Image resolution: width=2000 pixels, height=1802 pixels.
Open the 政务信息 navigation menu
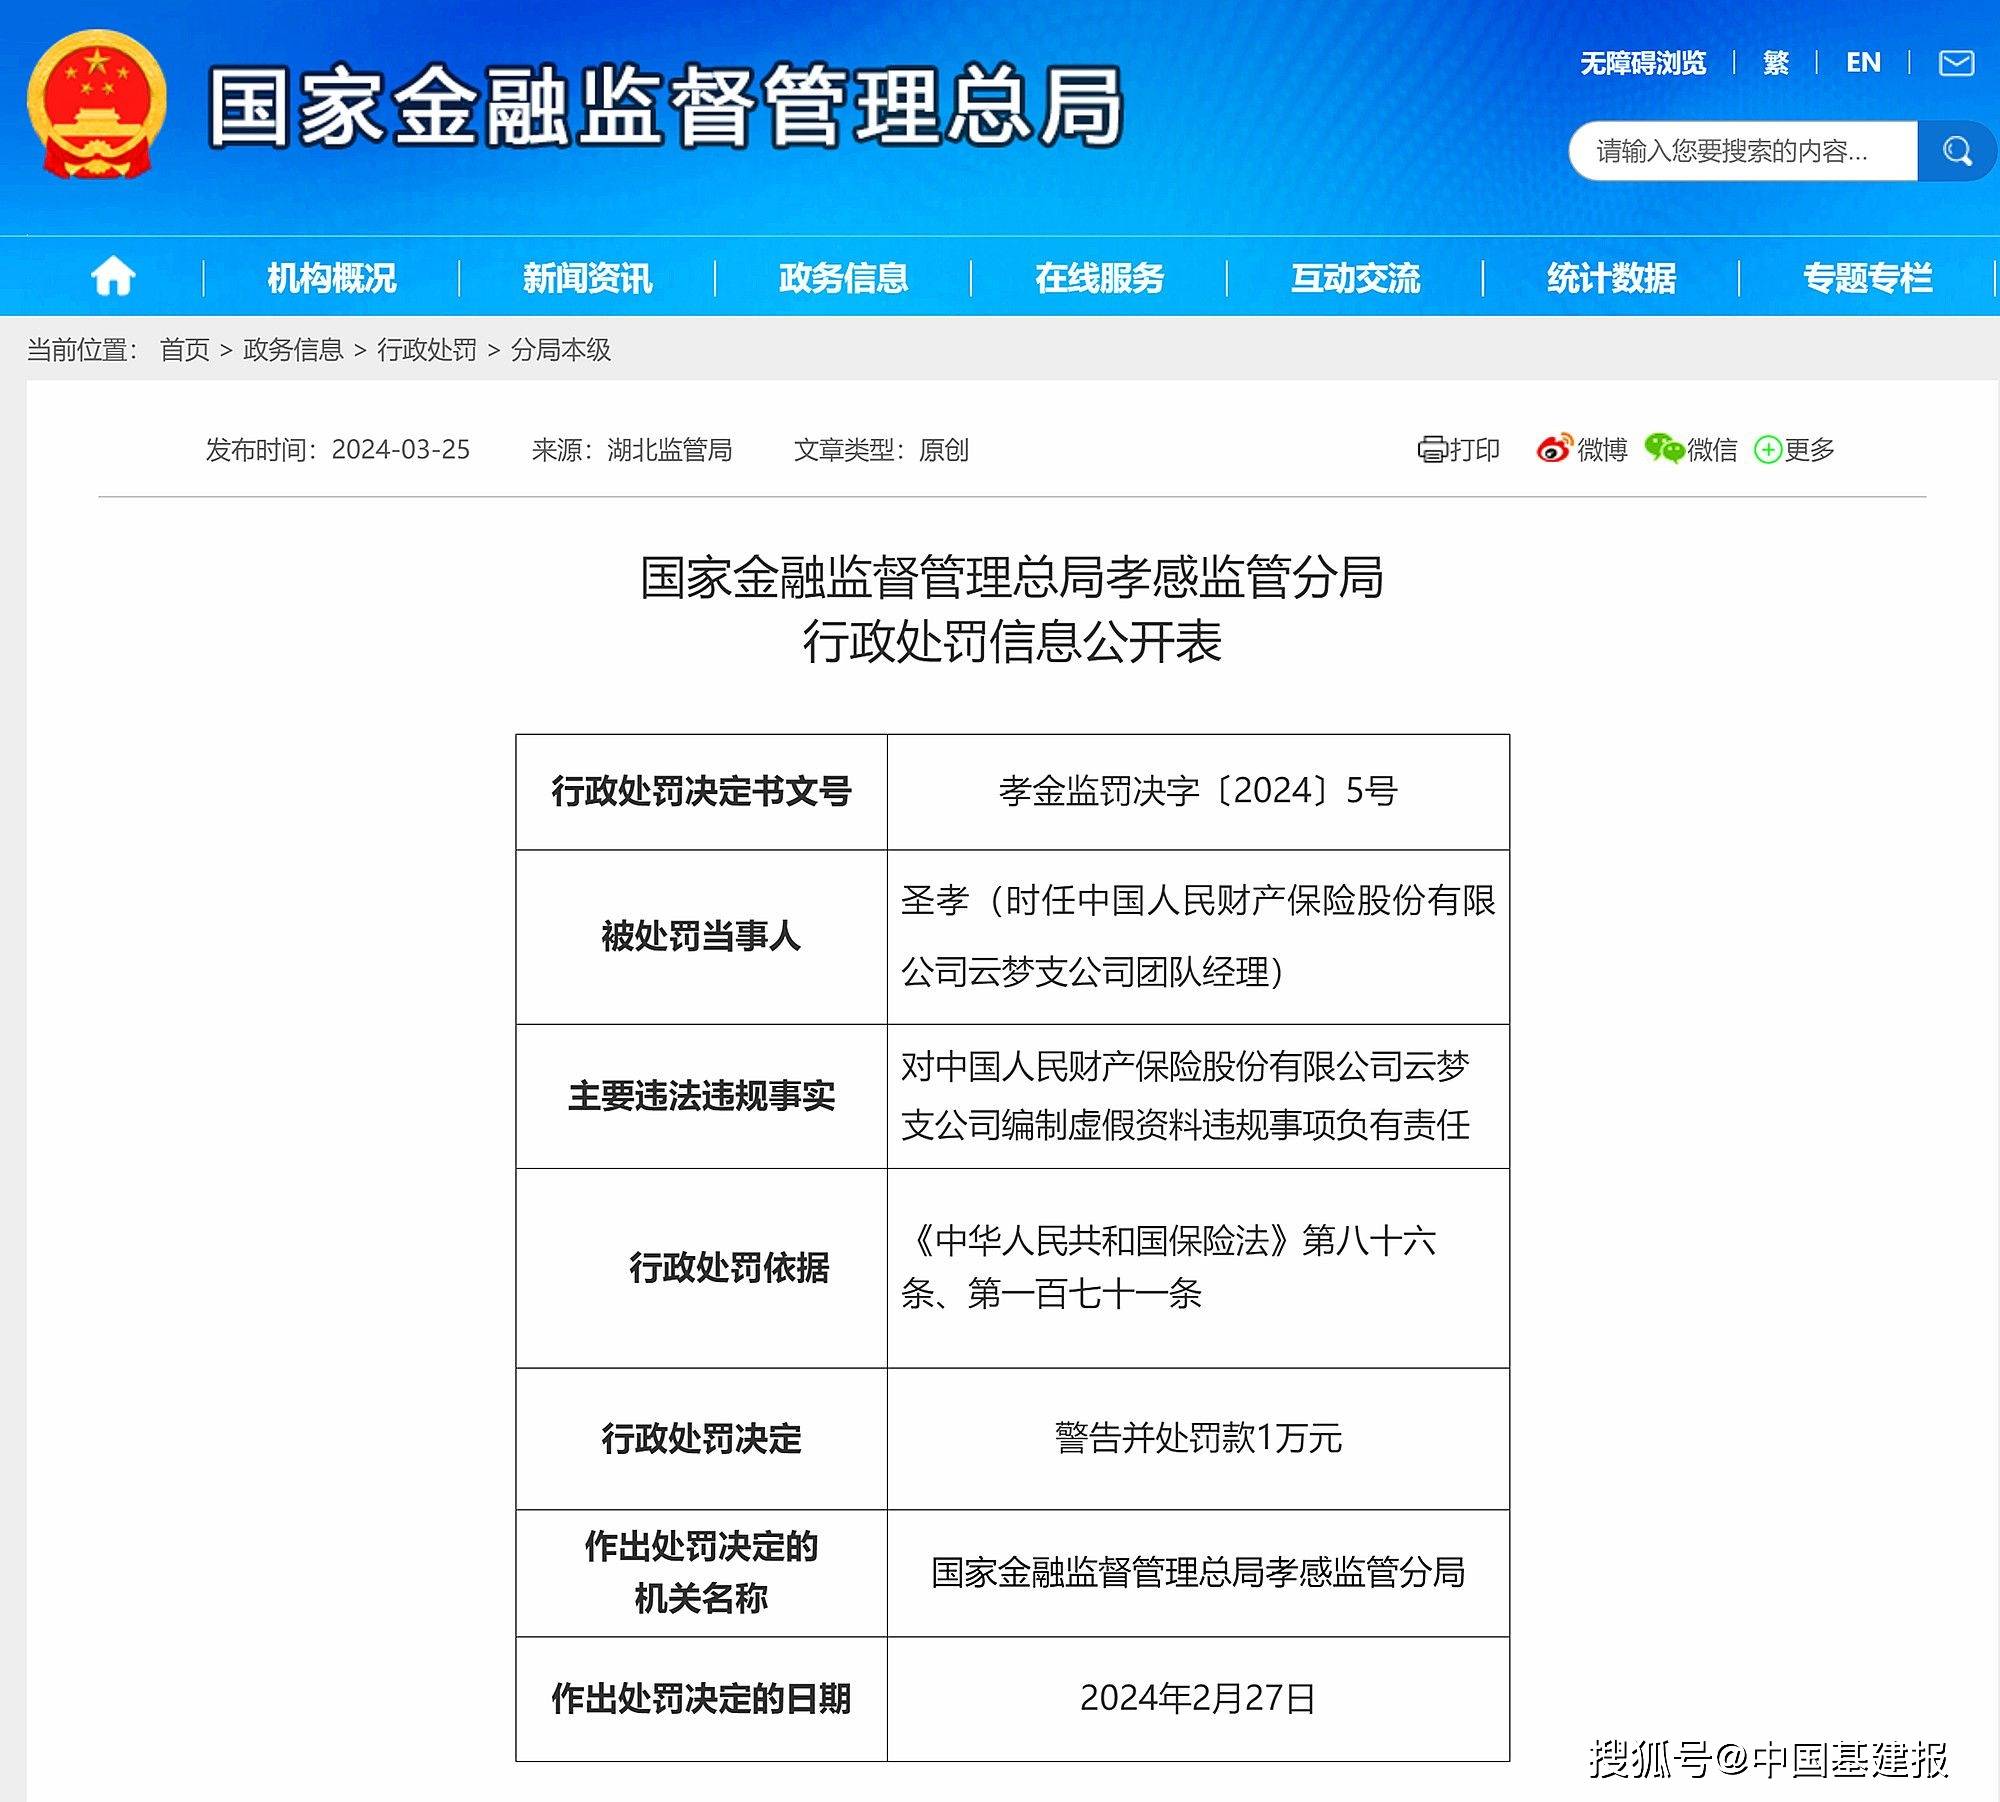(x=845, y=278)
